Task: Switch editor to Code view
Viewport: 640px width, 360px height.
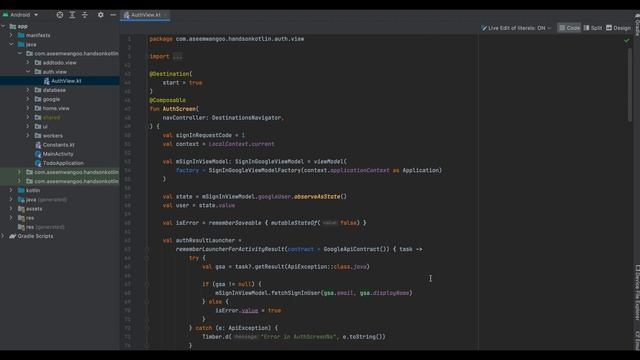Action: pyautogui.click(x=569, y=28)
